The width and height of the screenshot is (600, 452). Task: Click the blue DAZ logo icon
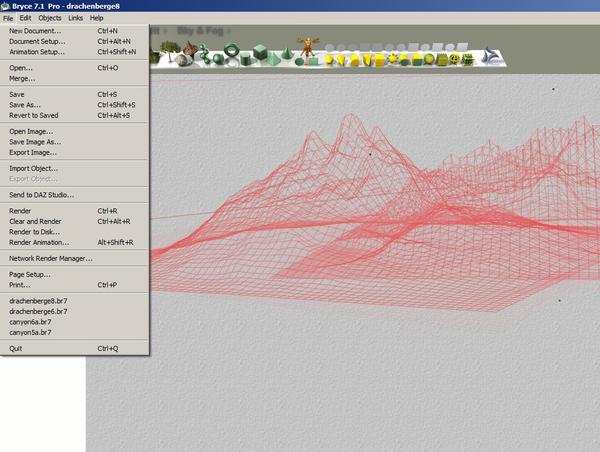[x=491, y=57]
